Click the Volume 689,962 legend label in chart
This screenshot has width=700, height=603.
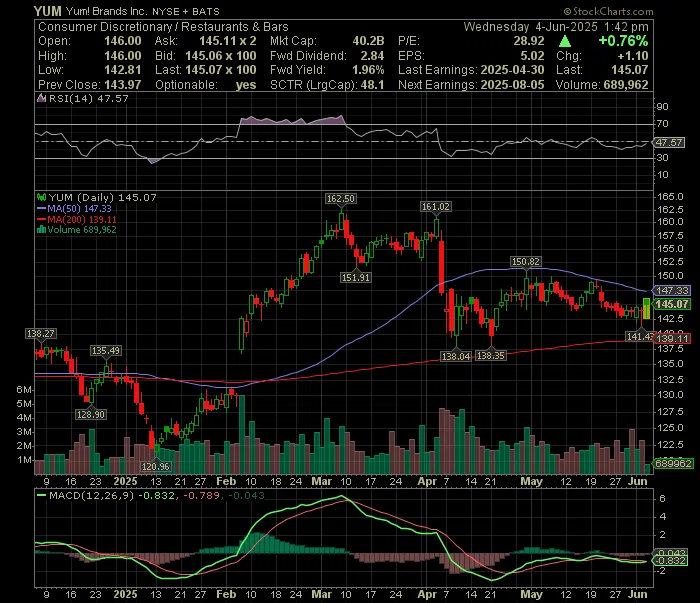point(82,229)
